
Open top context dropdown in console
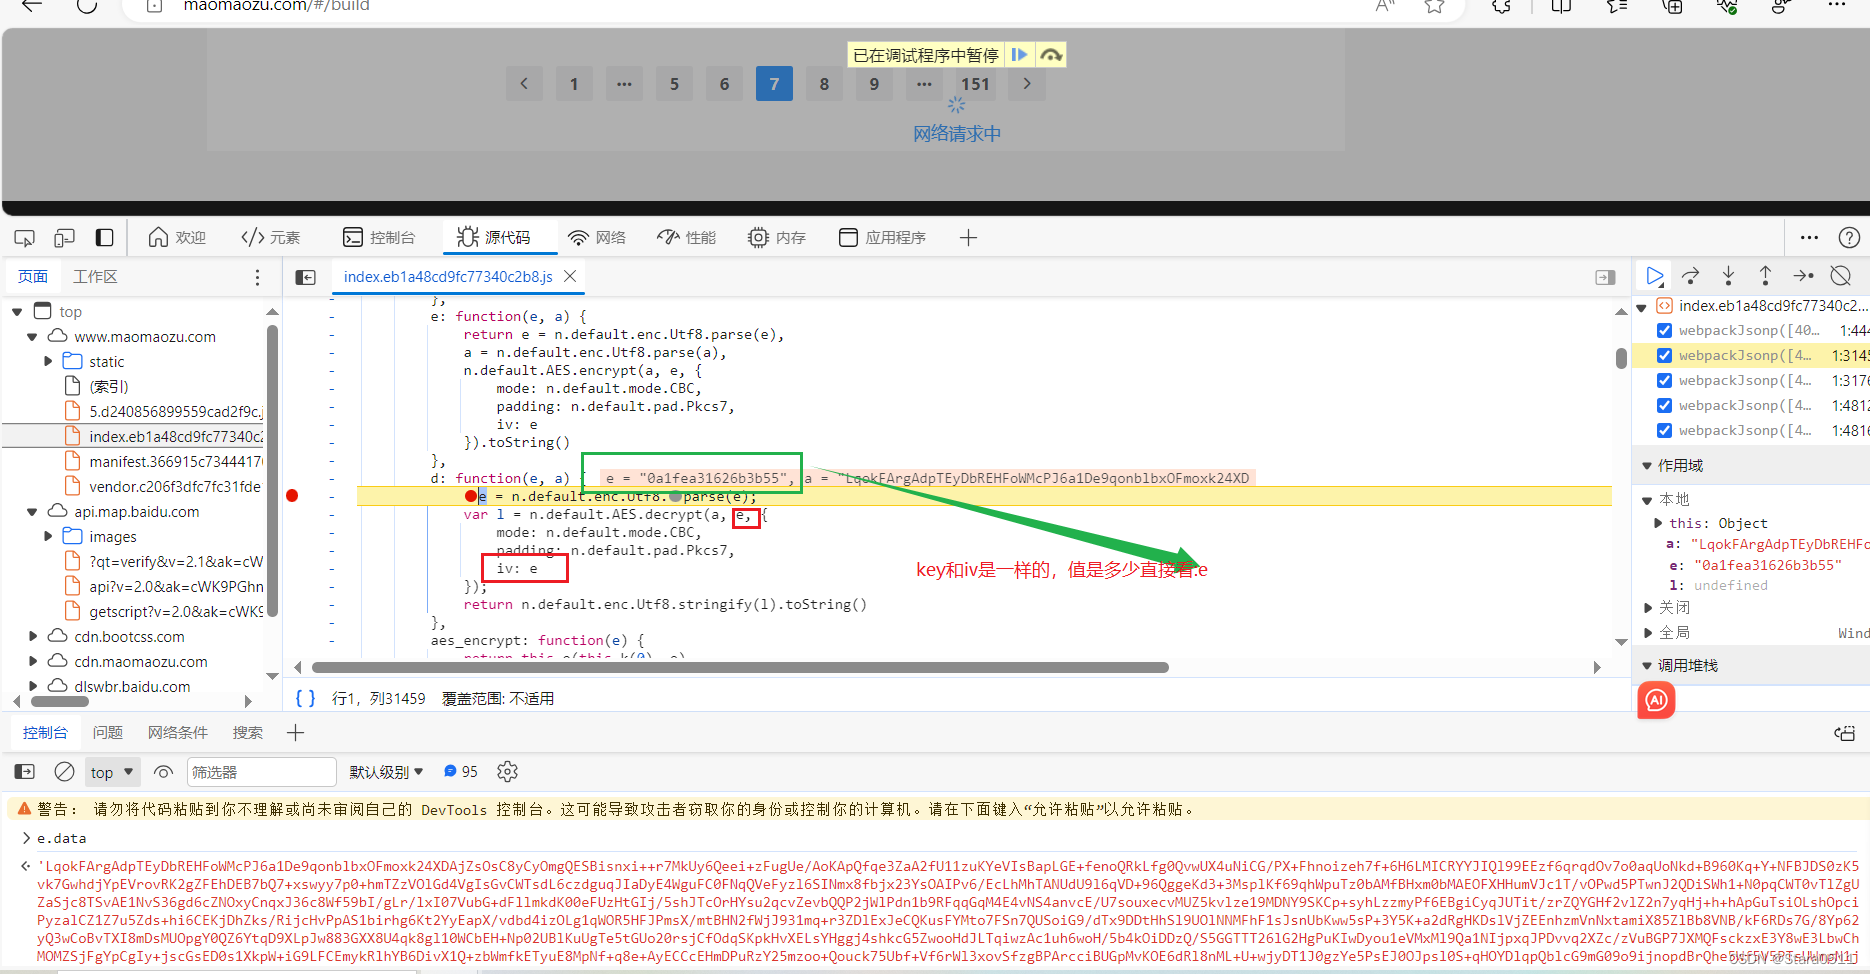112,772
